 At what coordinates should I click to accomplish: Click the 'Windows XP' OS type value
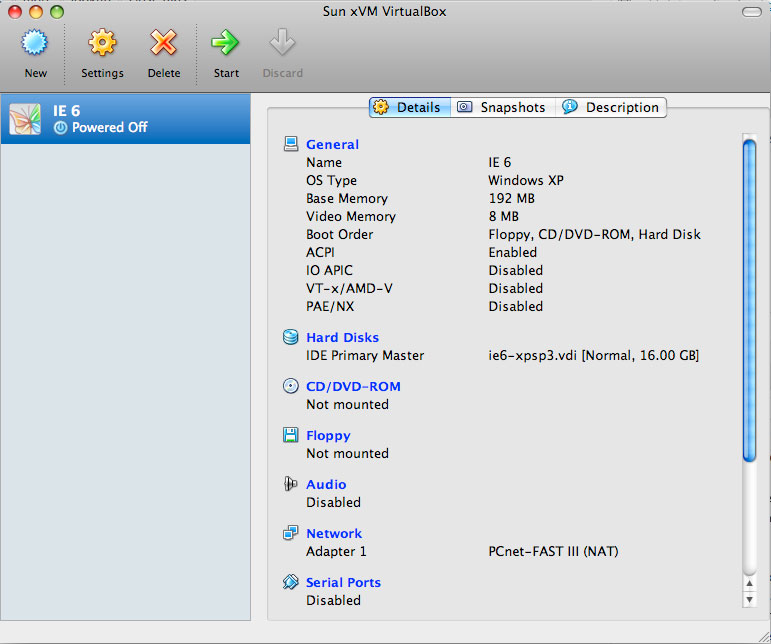(526, 180)
